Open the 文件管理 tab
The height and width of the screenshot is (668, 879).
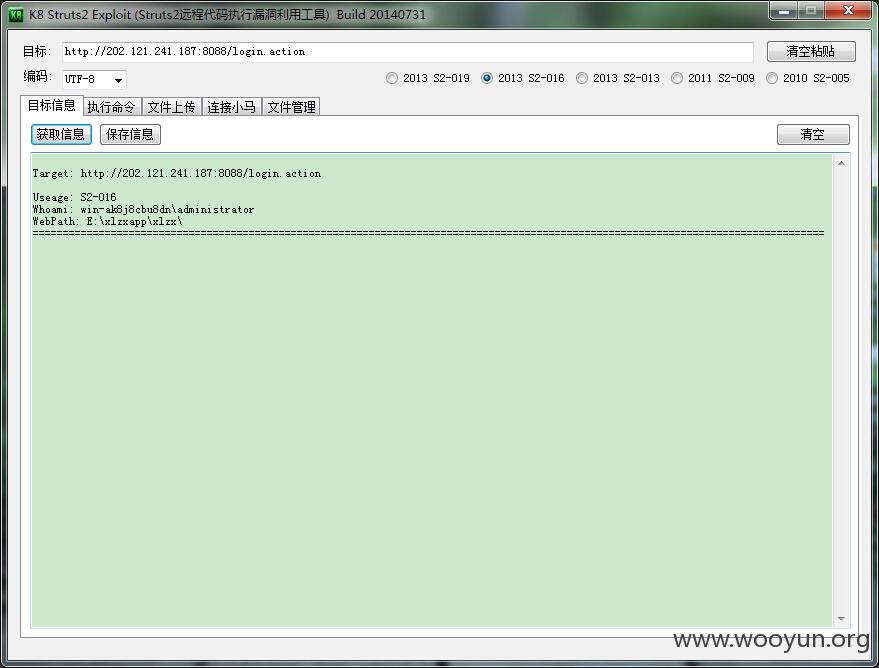[292, 107]
